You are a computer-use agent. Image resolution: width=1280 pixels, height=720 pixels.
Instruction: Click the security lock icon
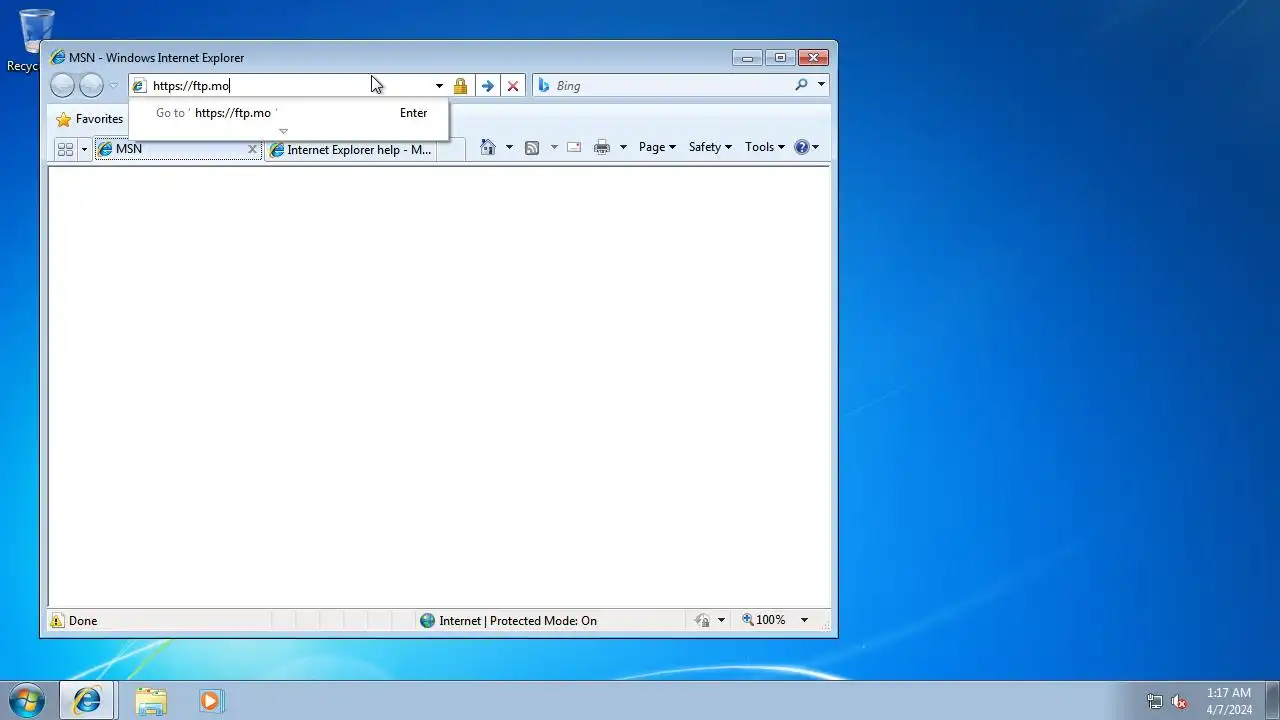pos(460,86)
